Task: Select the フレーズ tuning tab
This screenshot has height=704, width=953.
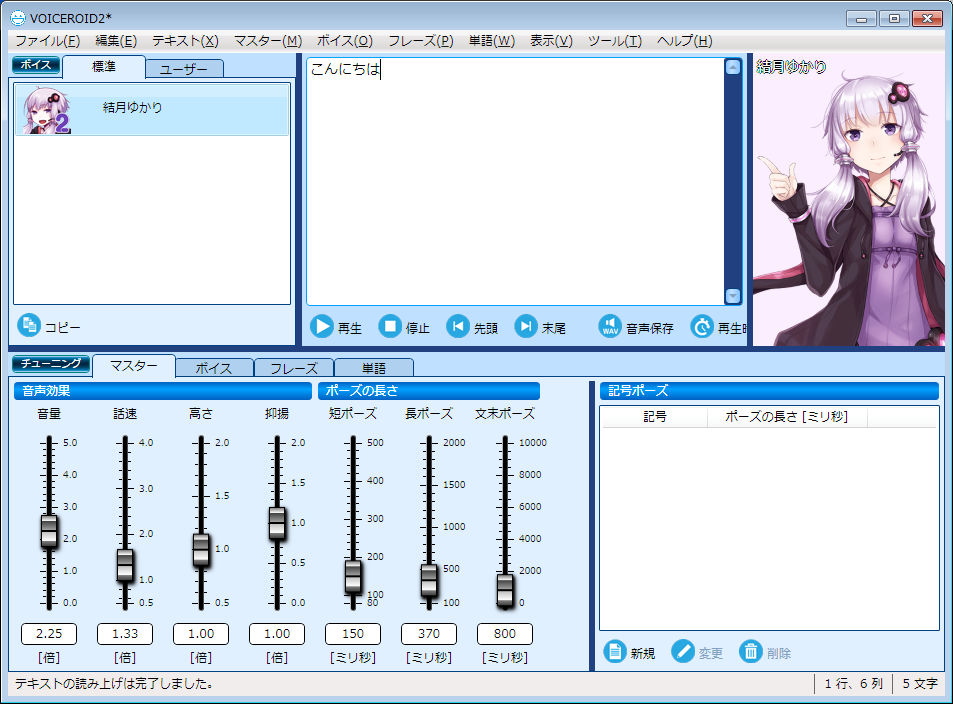Action: point(294,368)
